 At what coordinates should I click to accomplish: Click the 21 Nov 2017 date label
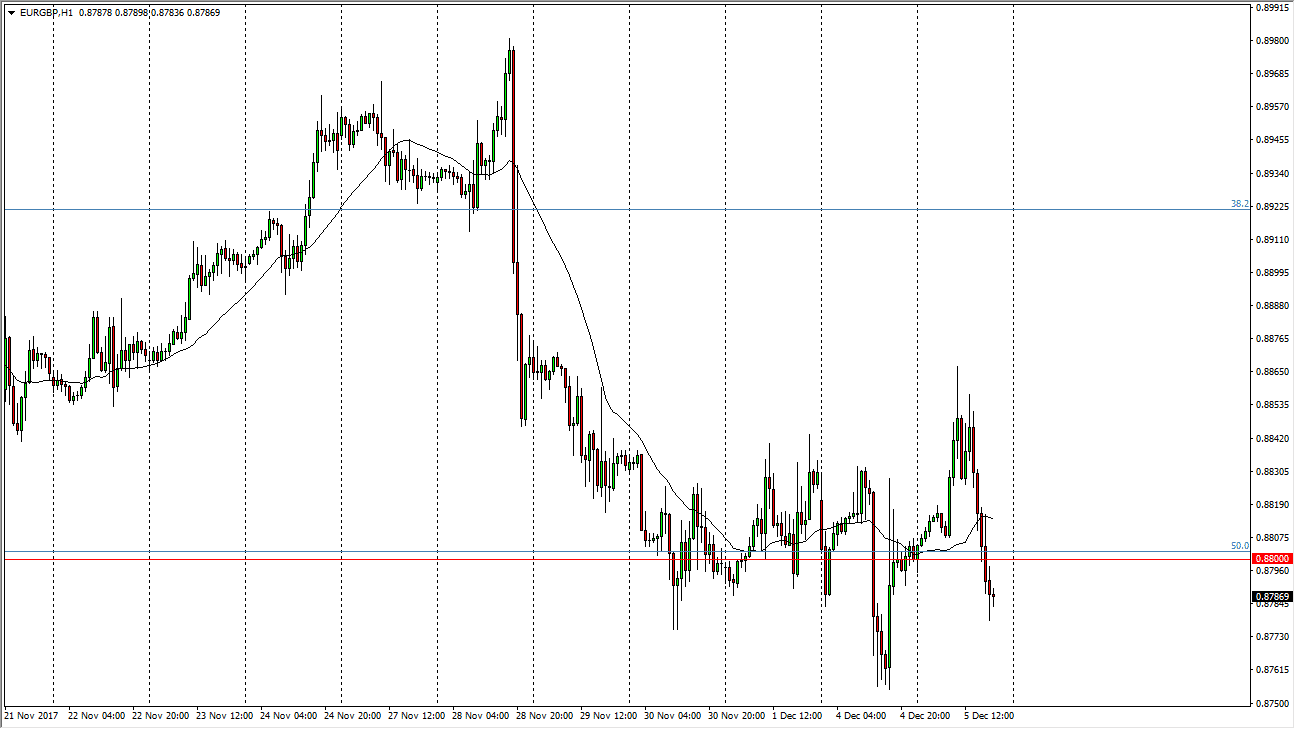click(33, 716)
